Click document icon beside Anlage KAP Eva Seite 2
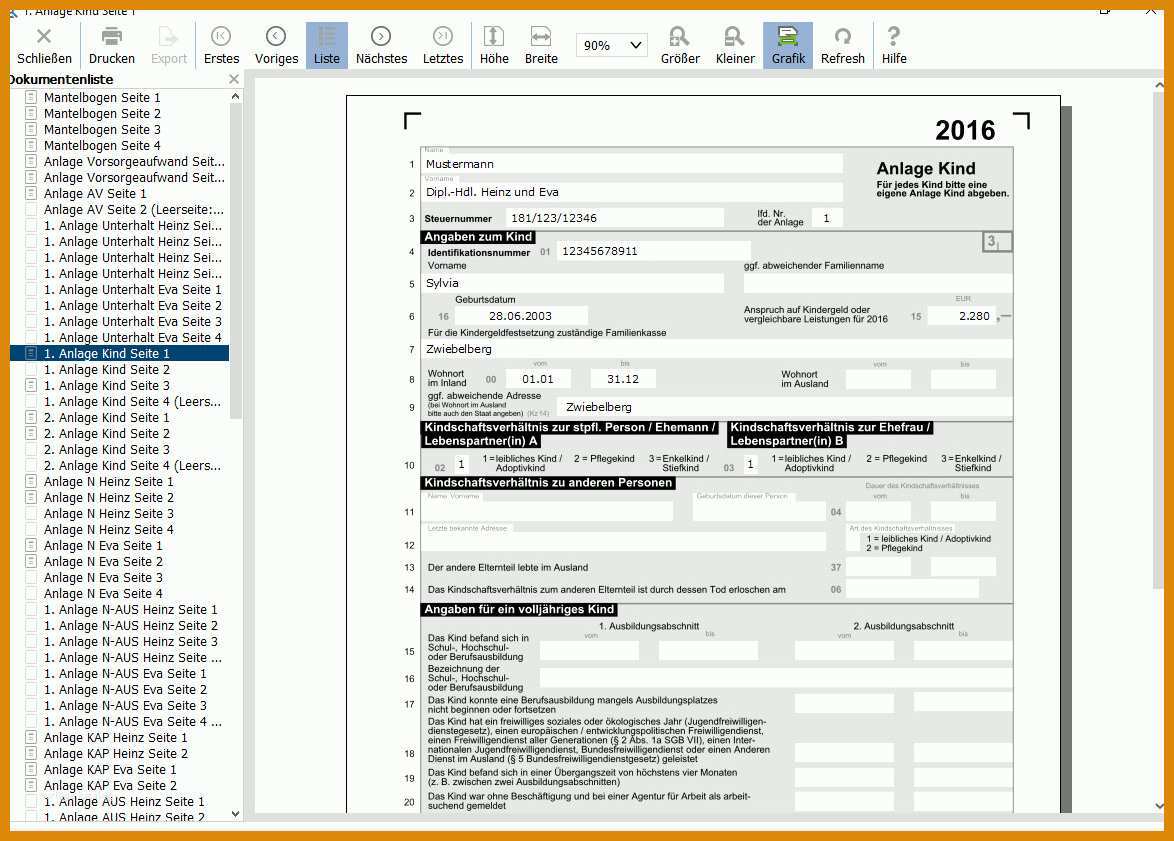The height and width of the screenshot is (841, 1174). [x=31, y=786]
